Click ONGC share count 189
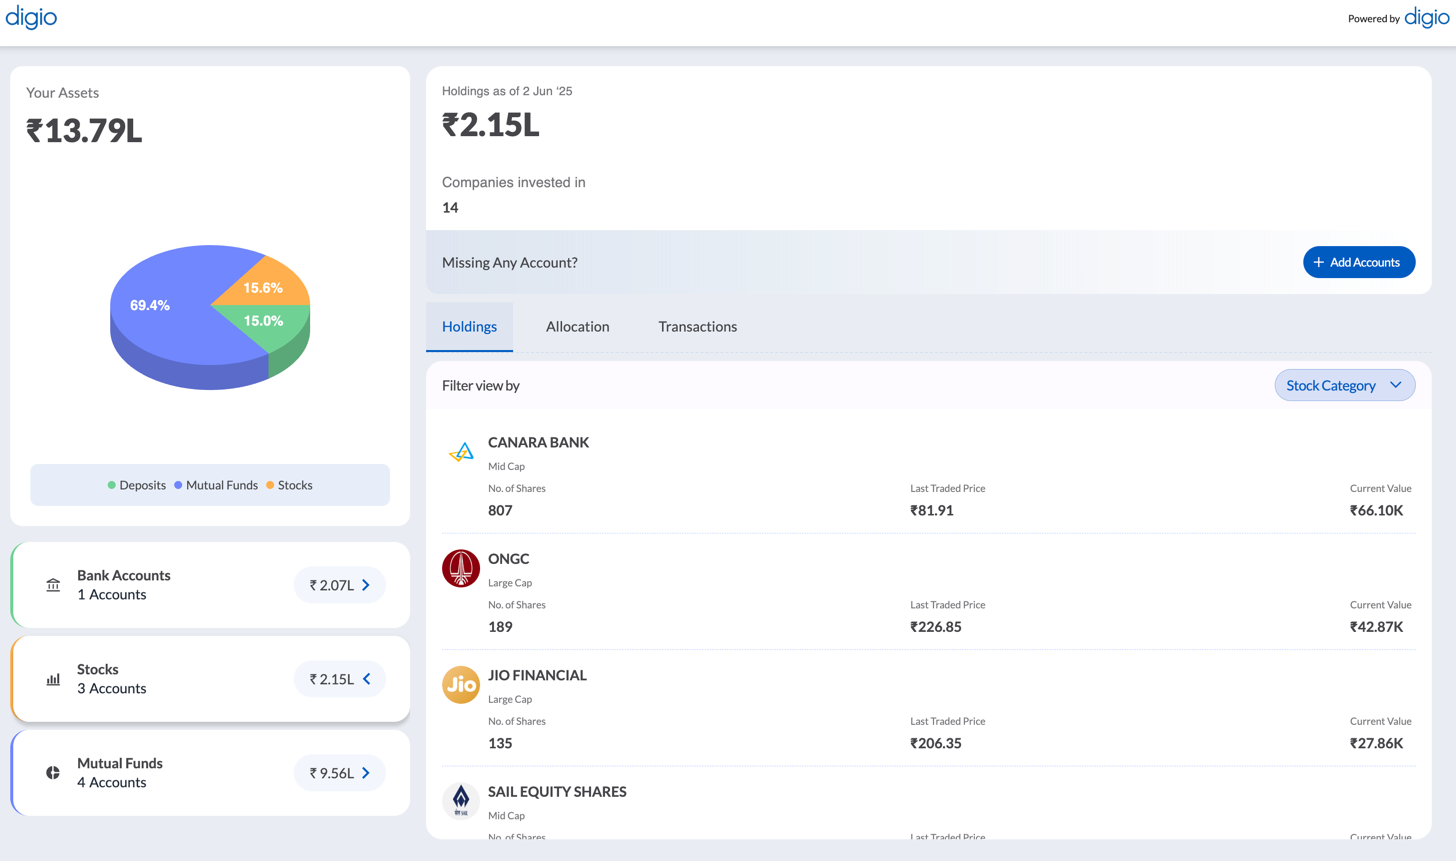The width and height of the screenshot is (1456, 861). coord(500,627)
